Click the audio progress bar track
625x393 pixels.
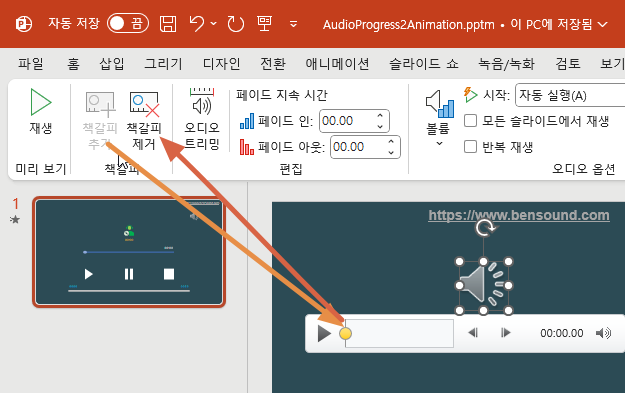(399, 333)
